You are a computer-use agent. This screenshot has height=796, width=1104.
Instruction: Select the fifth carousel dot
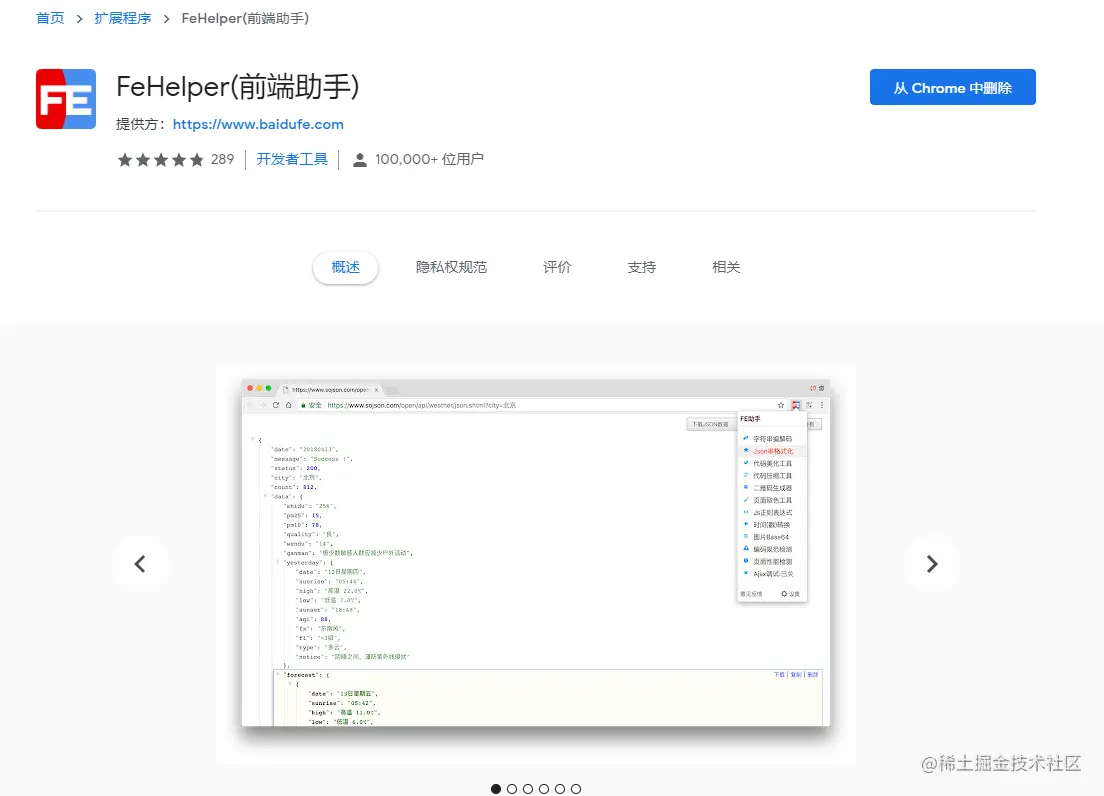pos(560,789)
